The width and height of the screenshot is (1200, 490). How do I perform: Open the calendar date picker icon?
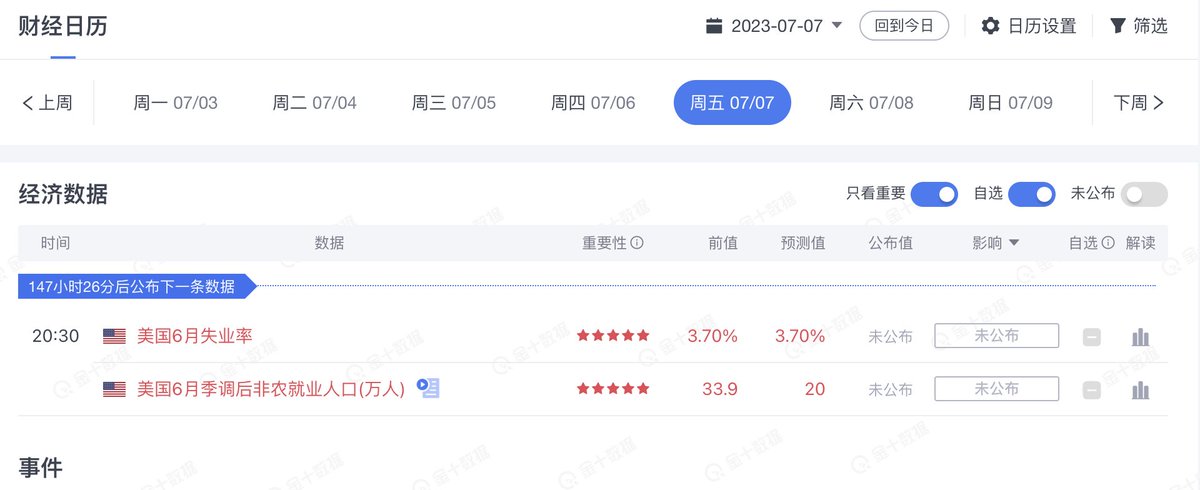pyautogui.click(x=714, y=26)
